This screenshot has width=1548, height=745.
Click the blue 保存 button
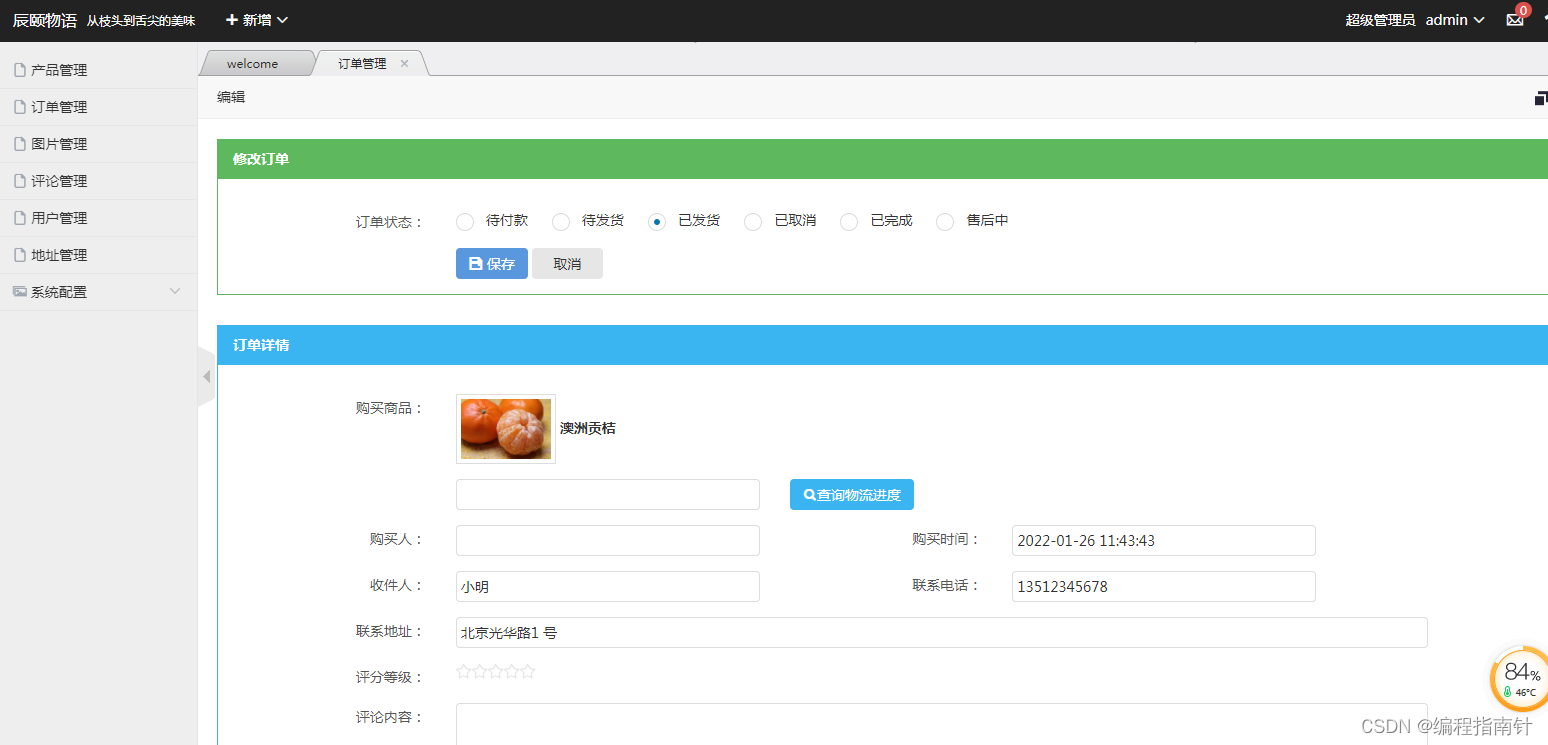[x=492, y=264]
